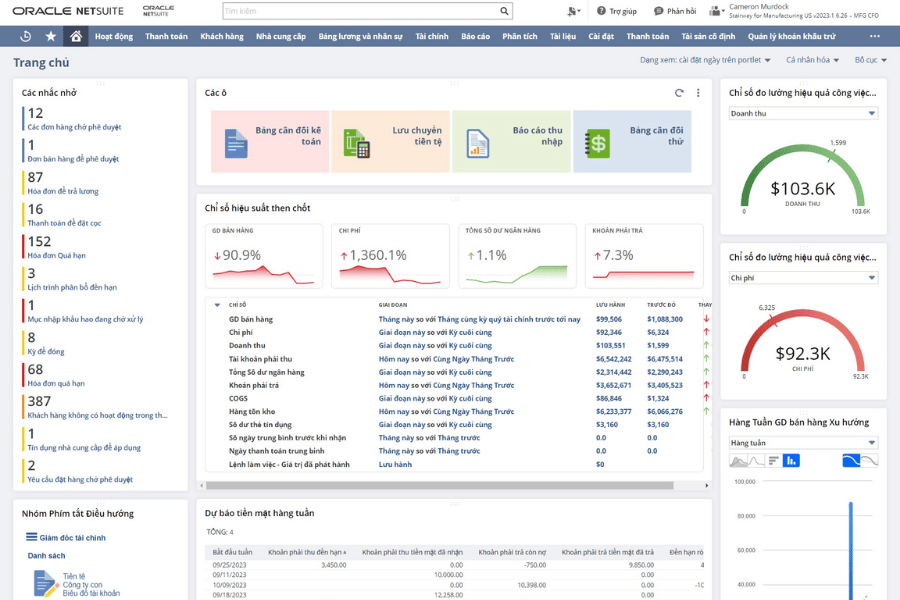Open the Hóa đơn Quá hạn reminder

[x=56, y=255]
